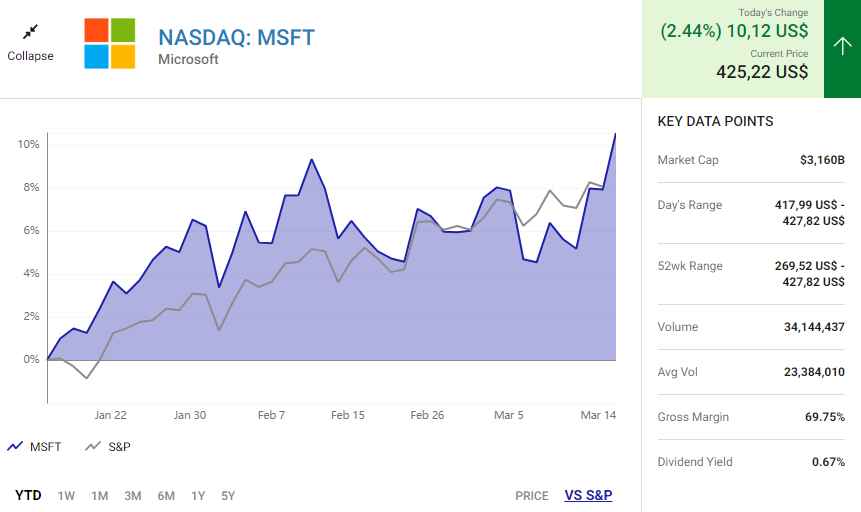Toggle the MSFT series in chart legend

(35, 447)
